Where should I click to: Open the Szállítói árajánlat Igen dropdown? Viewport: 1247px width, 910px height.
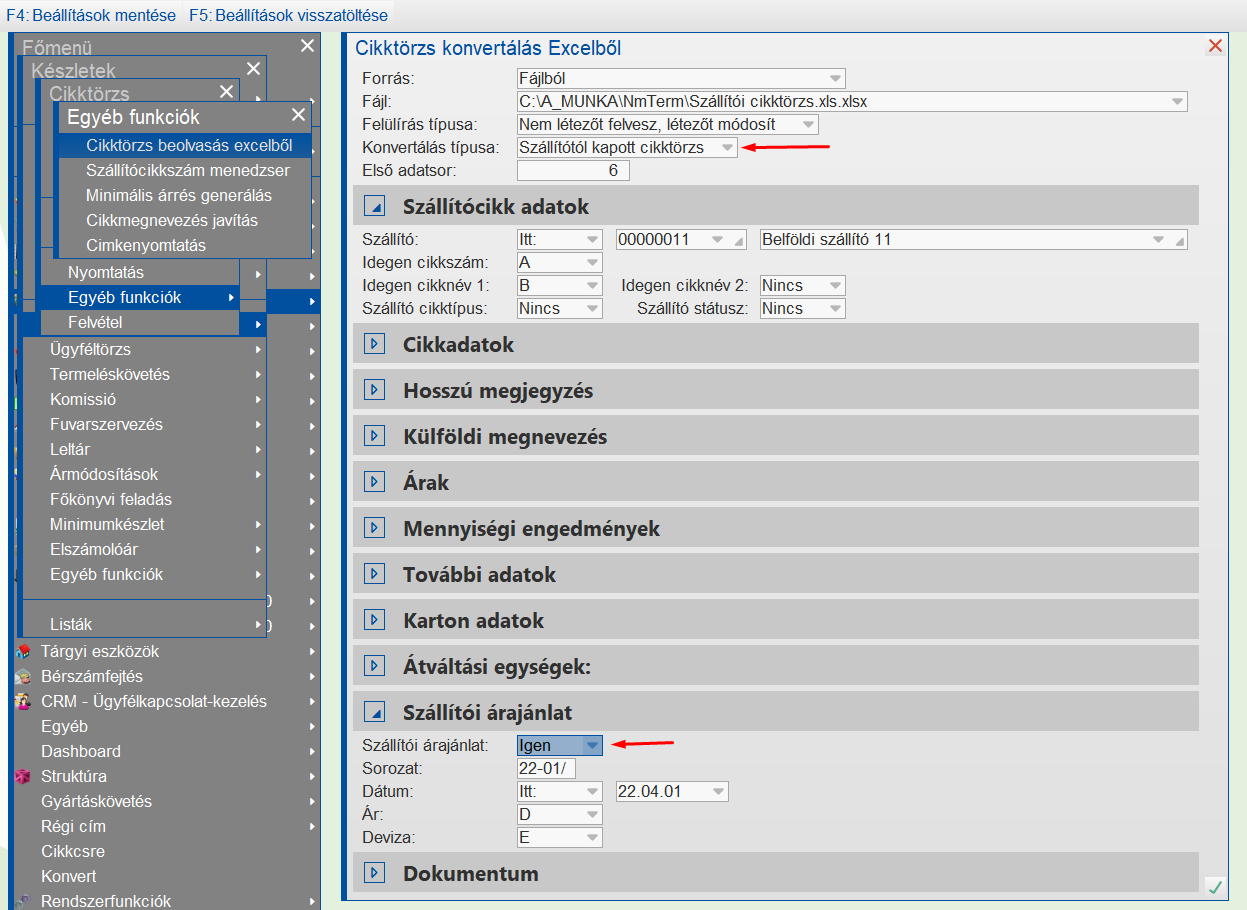pyautogui.click(x=592, y=746)
